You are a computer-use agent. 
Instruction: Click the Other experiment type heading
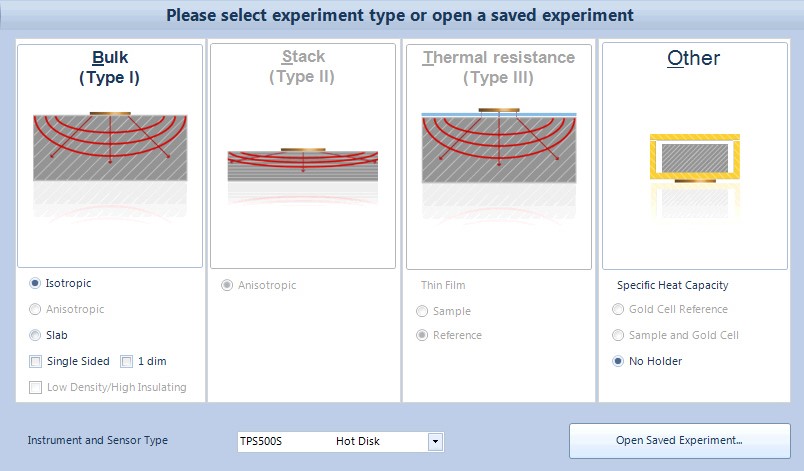[x=694, y=58]
